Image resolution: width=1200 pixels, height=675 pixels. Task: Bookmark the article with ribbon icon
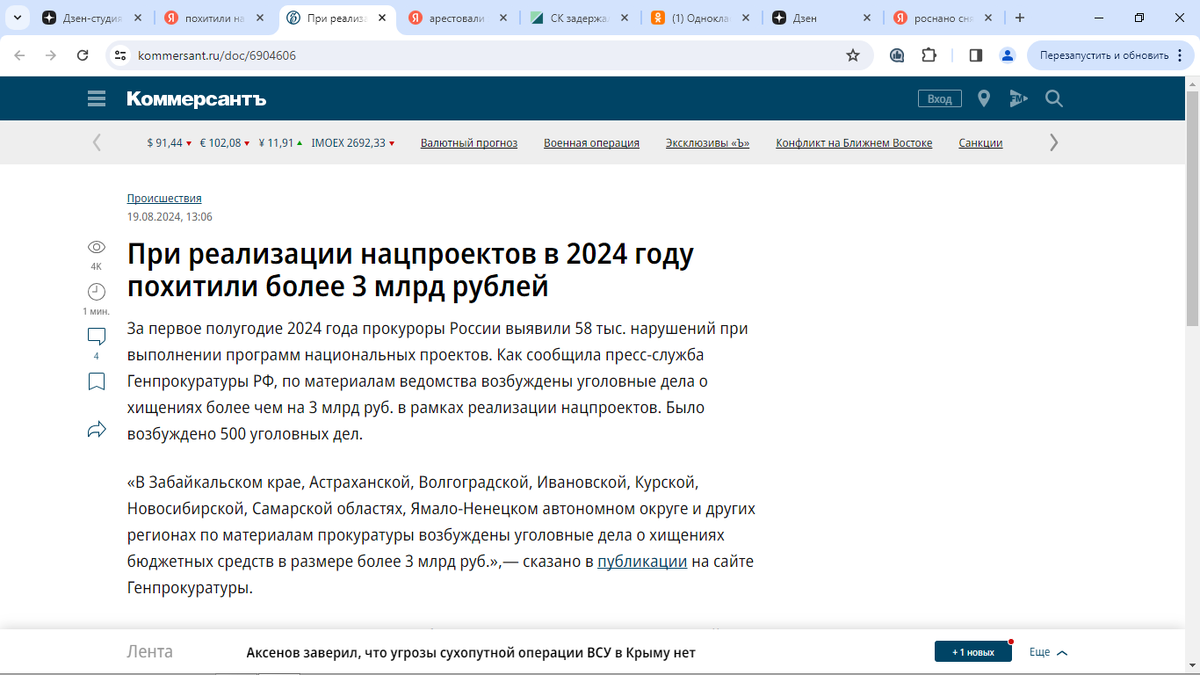[96, 381]
